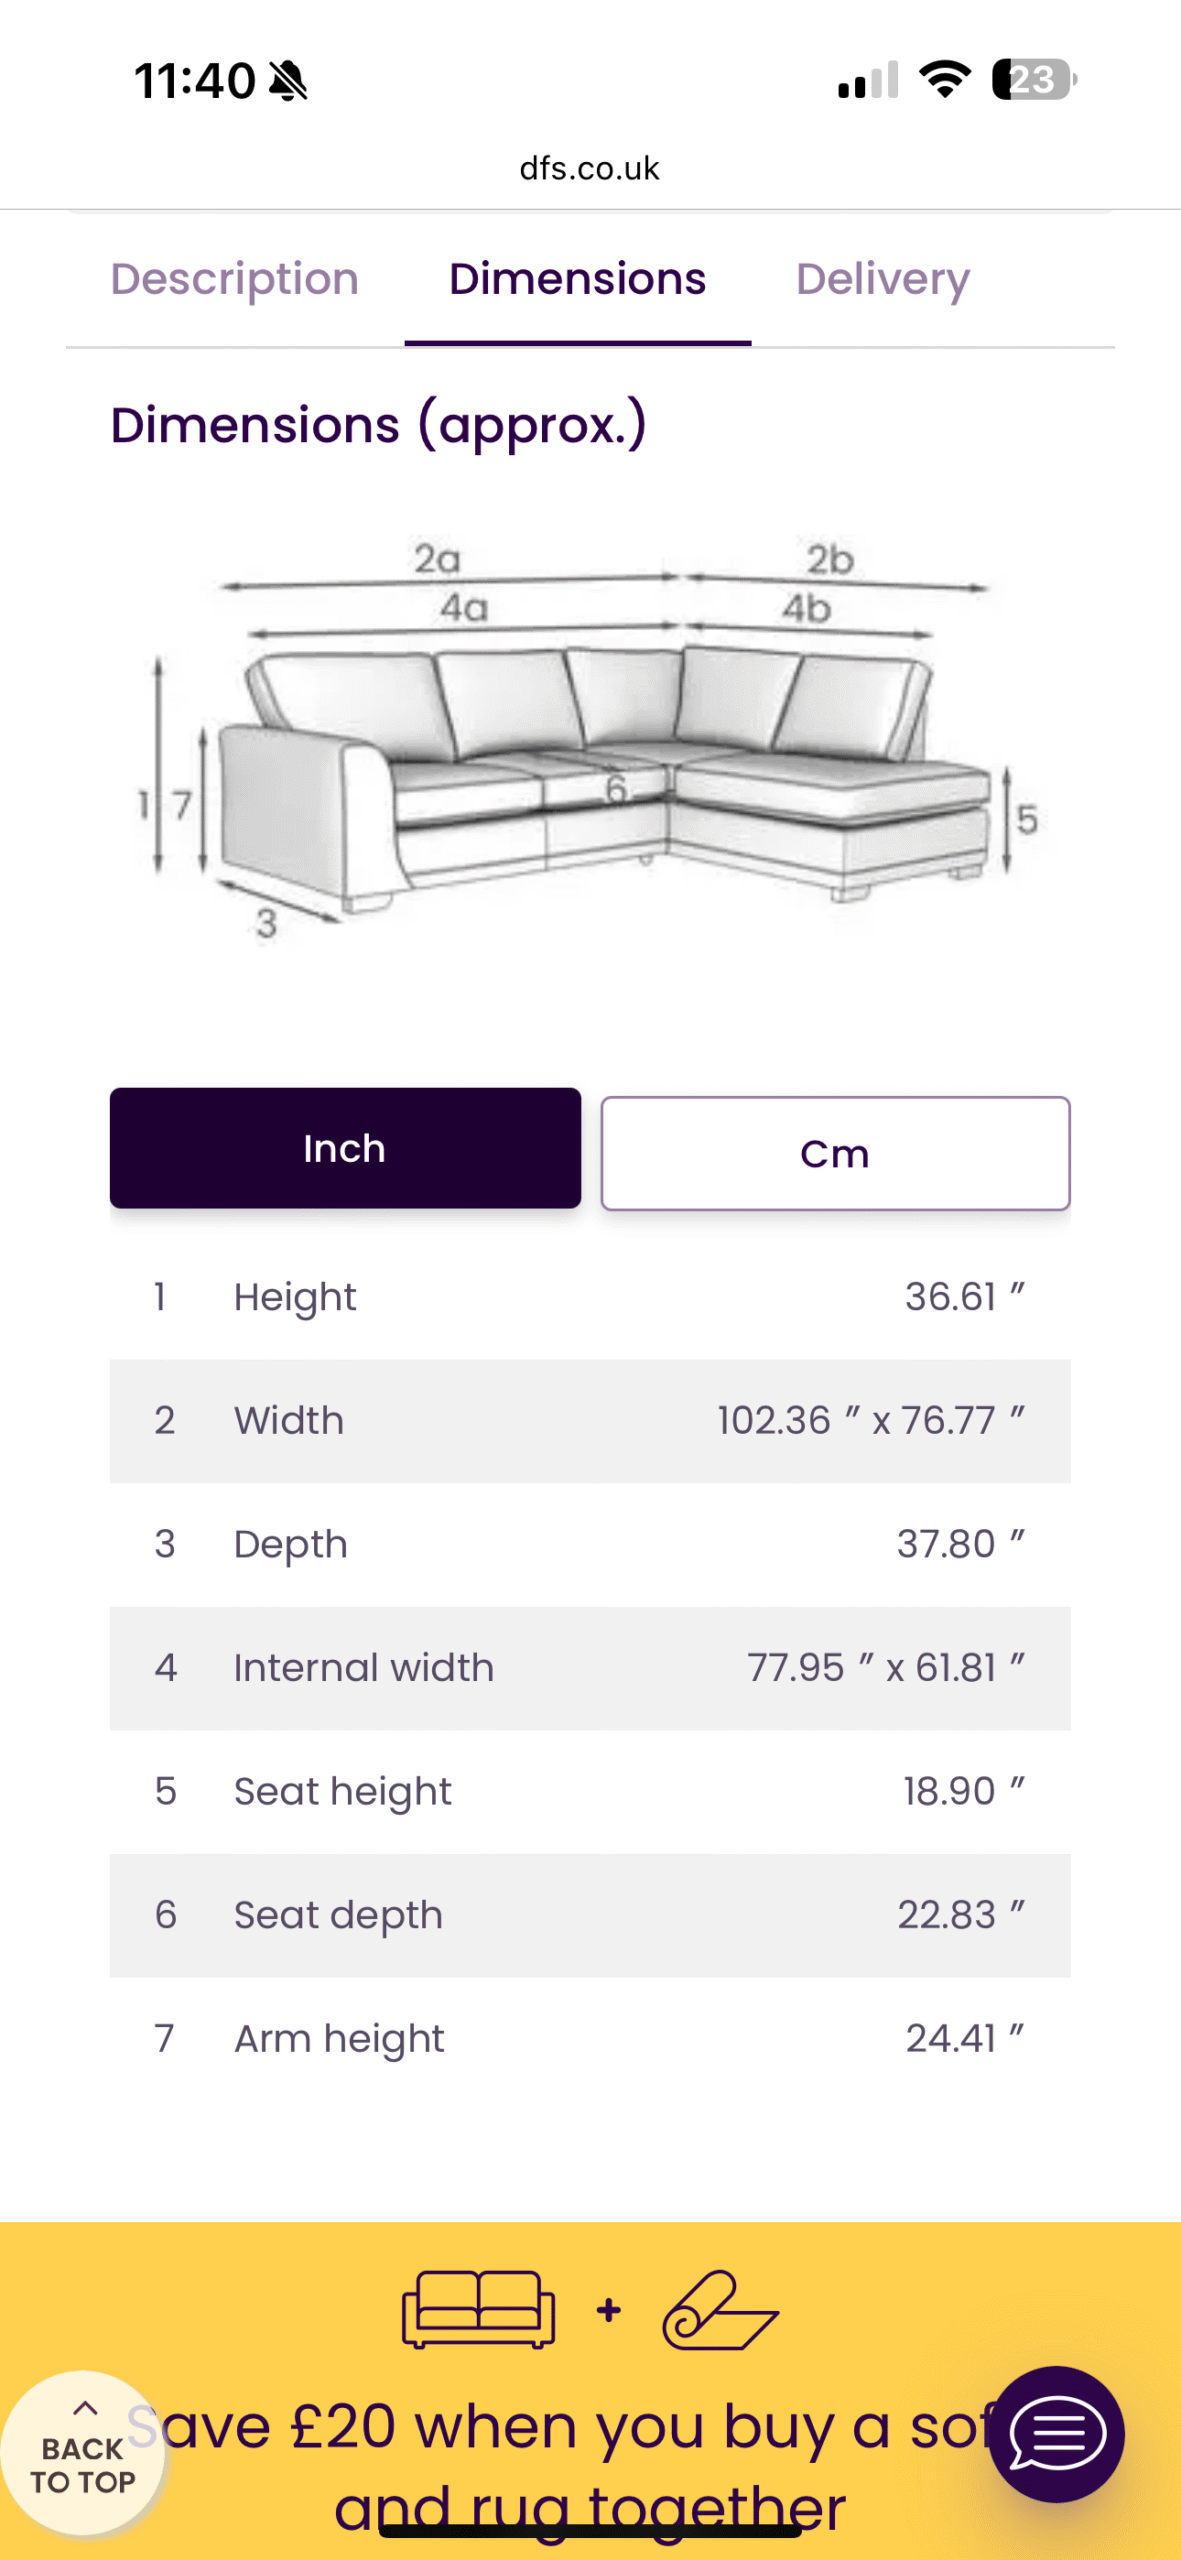The height and width of the screenshot is (2560, 1181).
Task: Open the Description tab
Action: click(235, 279)
